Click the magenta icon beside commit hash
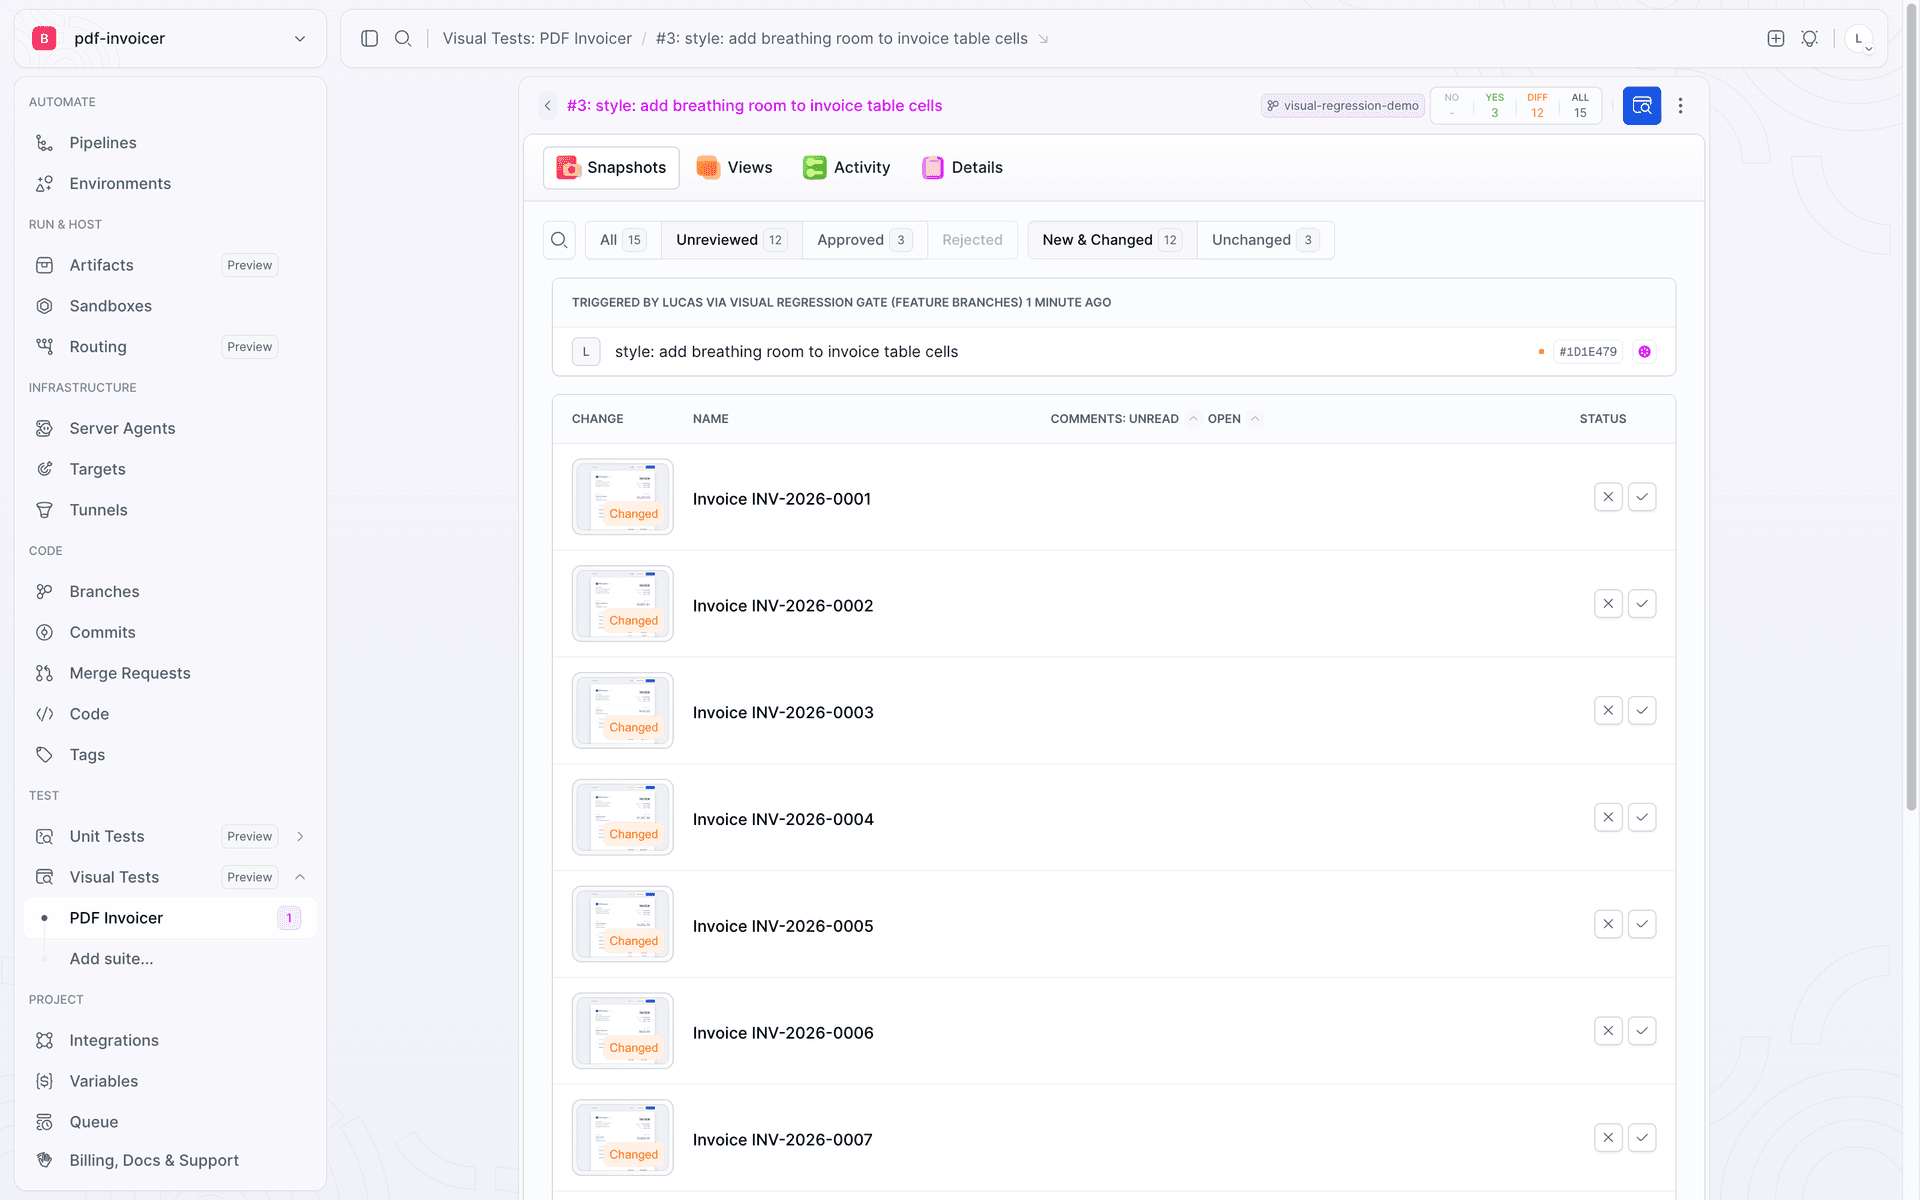 click(x=1645, y=352)
